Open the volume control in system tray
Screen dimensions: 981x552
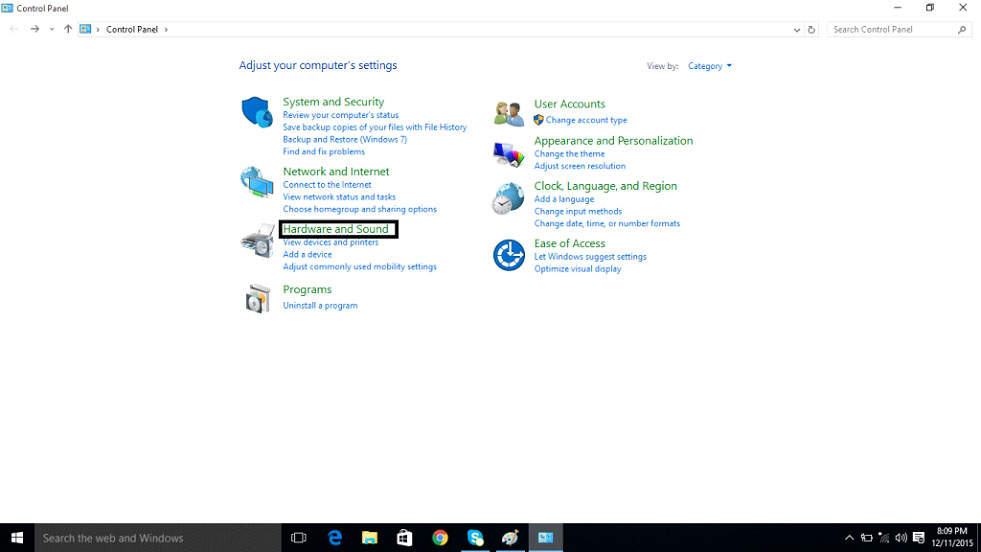(901, 538)
